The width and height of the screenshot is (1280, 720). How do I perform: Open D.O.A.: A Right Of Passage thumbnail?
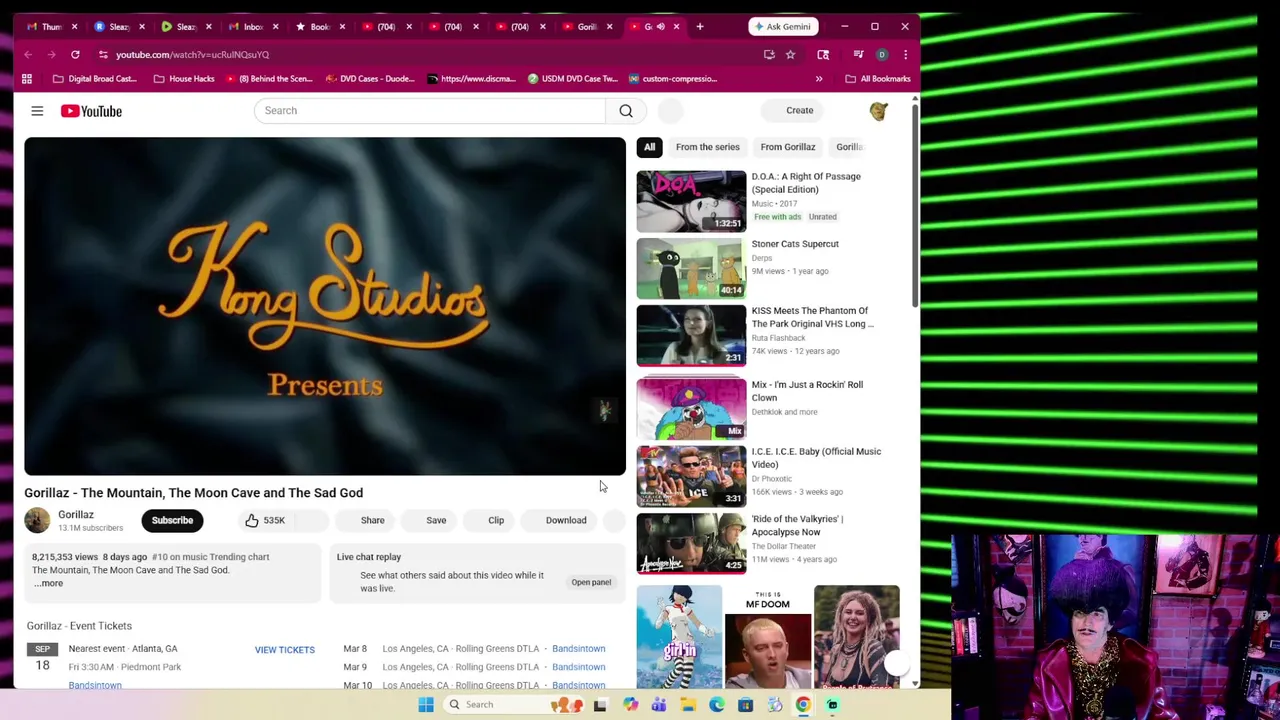(691, 201)
